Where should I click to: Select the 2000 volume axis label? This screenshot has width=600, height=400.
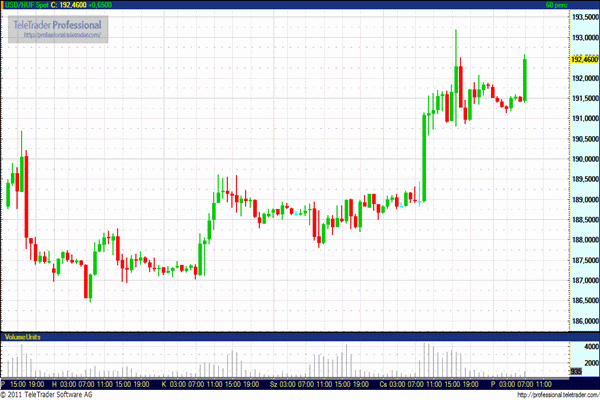tap(592, 363)
